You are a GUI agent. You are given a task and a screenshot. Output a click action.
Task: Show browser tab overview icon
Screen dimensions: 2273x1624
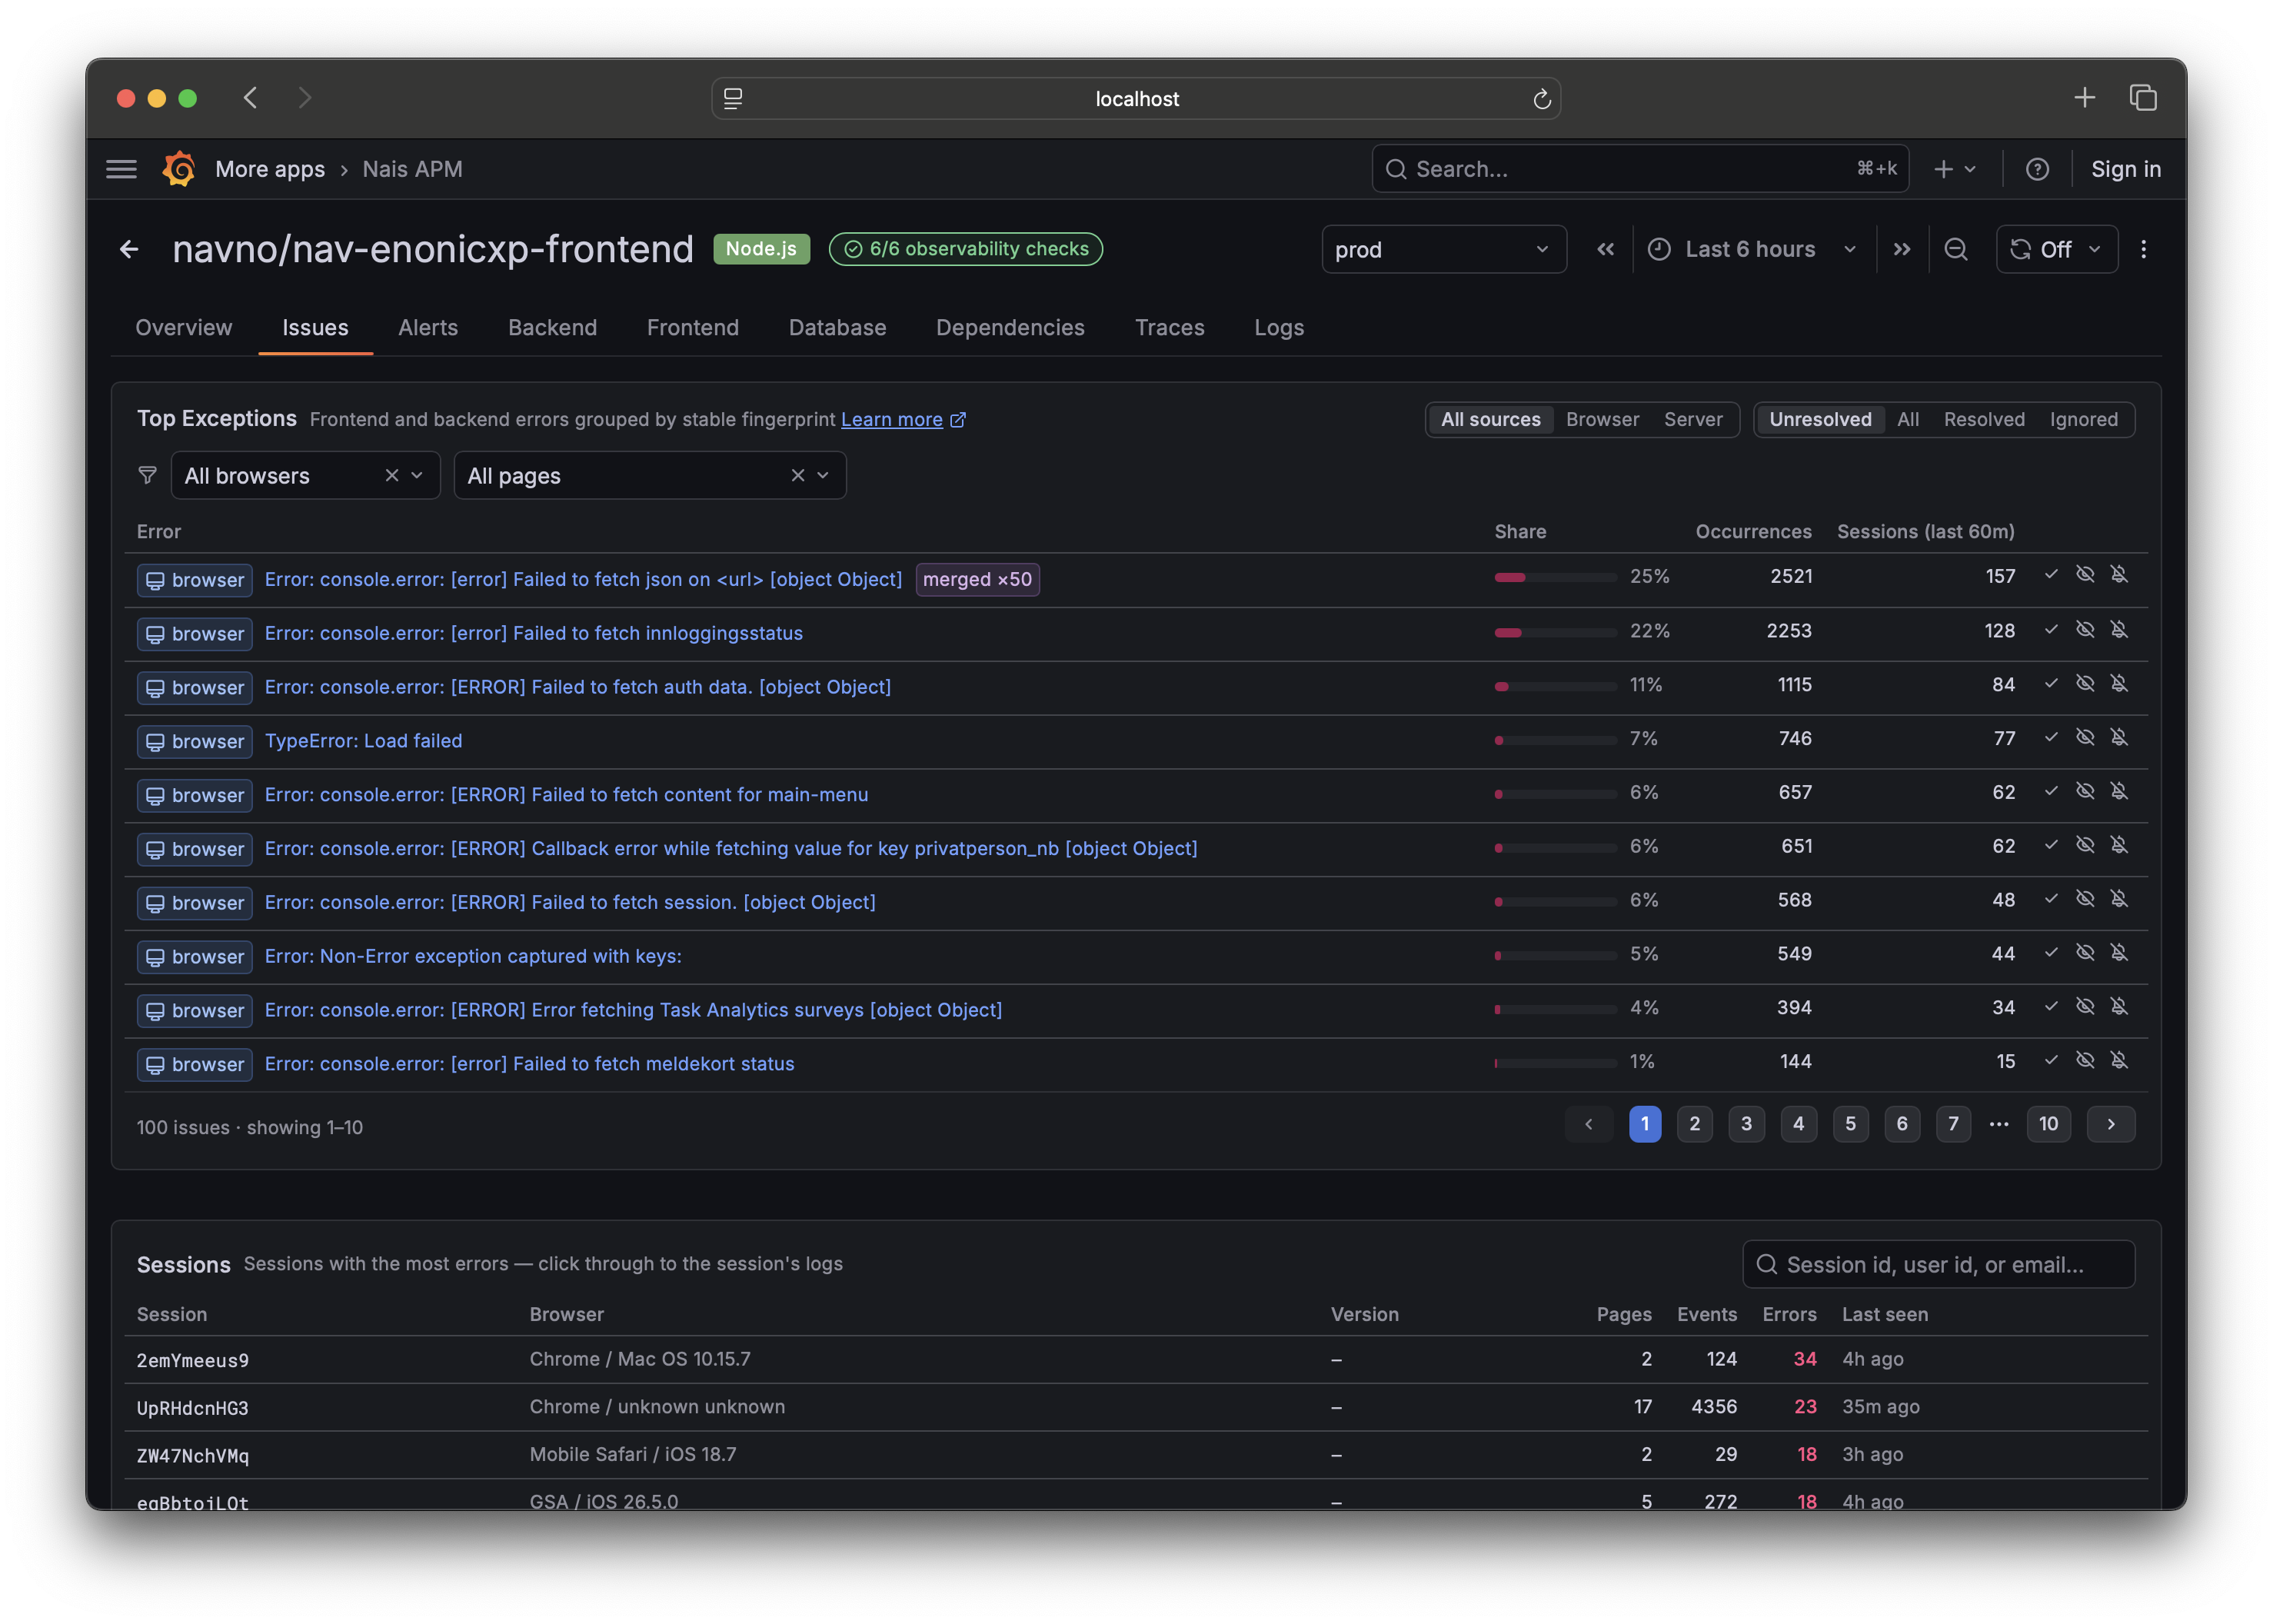pos(2142,98)
